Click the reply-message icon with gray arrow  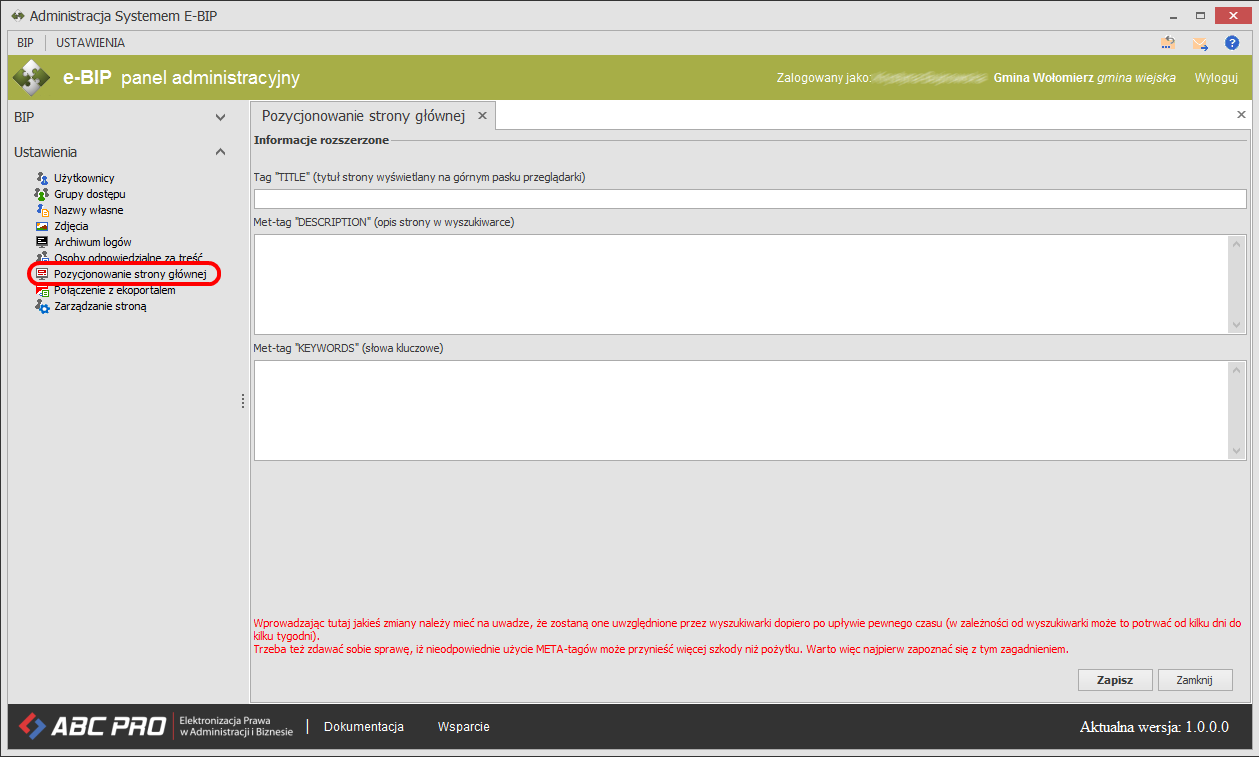[1167, 43]
